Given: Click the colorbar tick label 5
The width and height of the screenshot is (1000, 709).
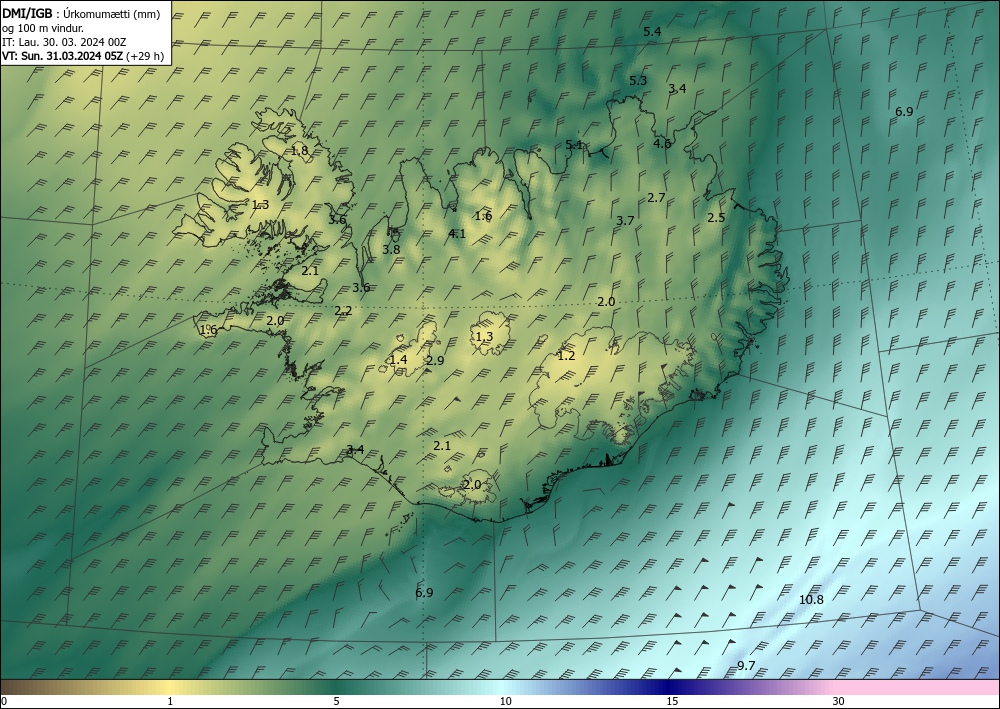Looking at the screenshot, I should click(x=336, y=701).
